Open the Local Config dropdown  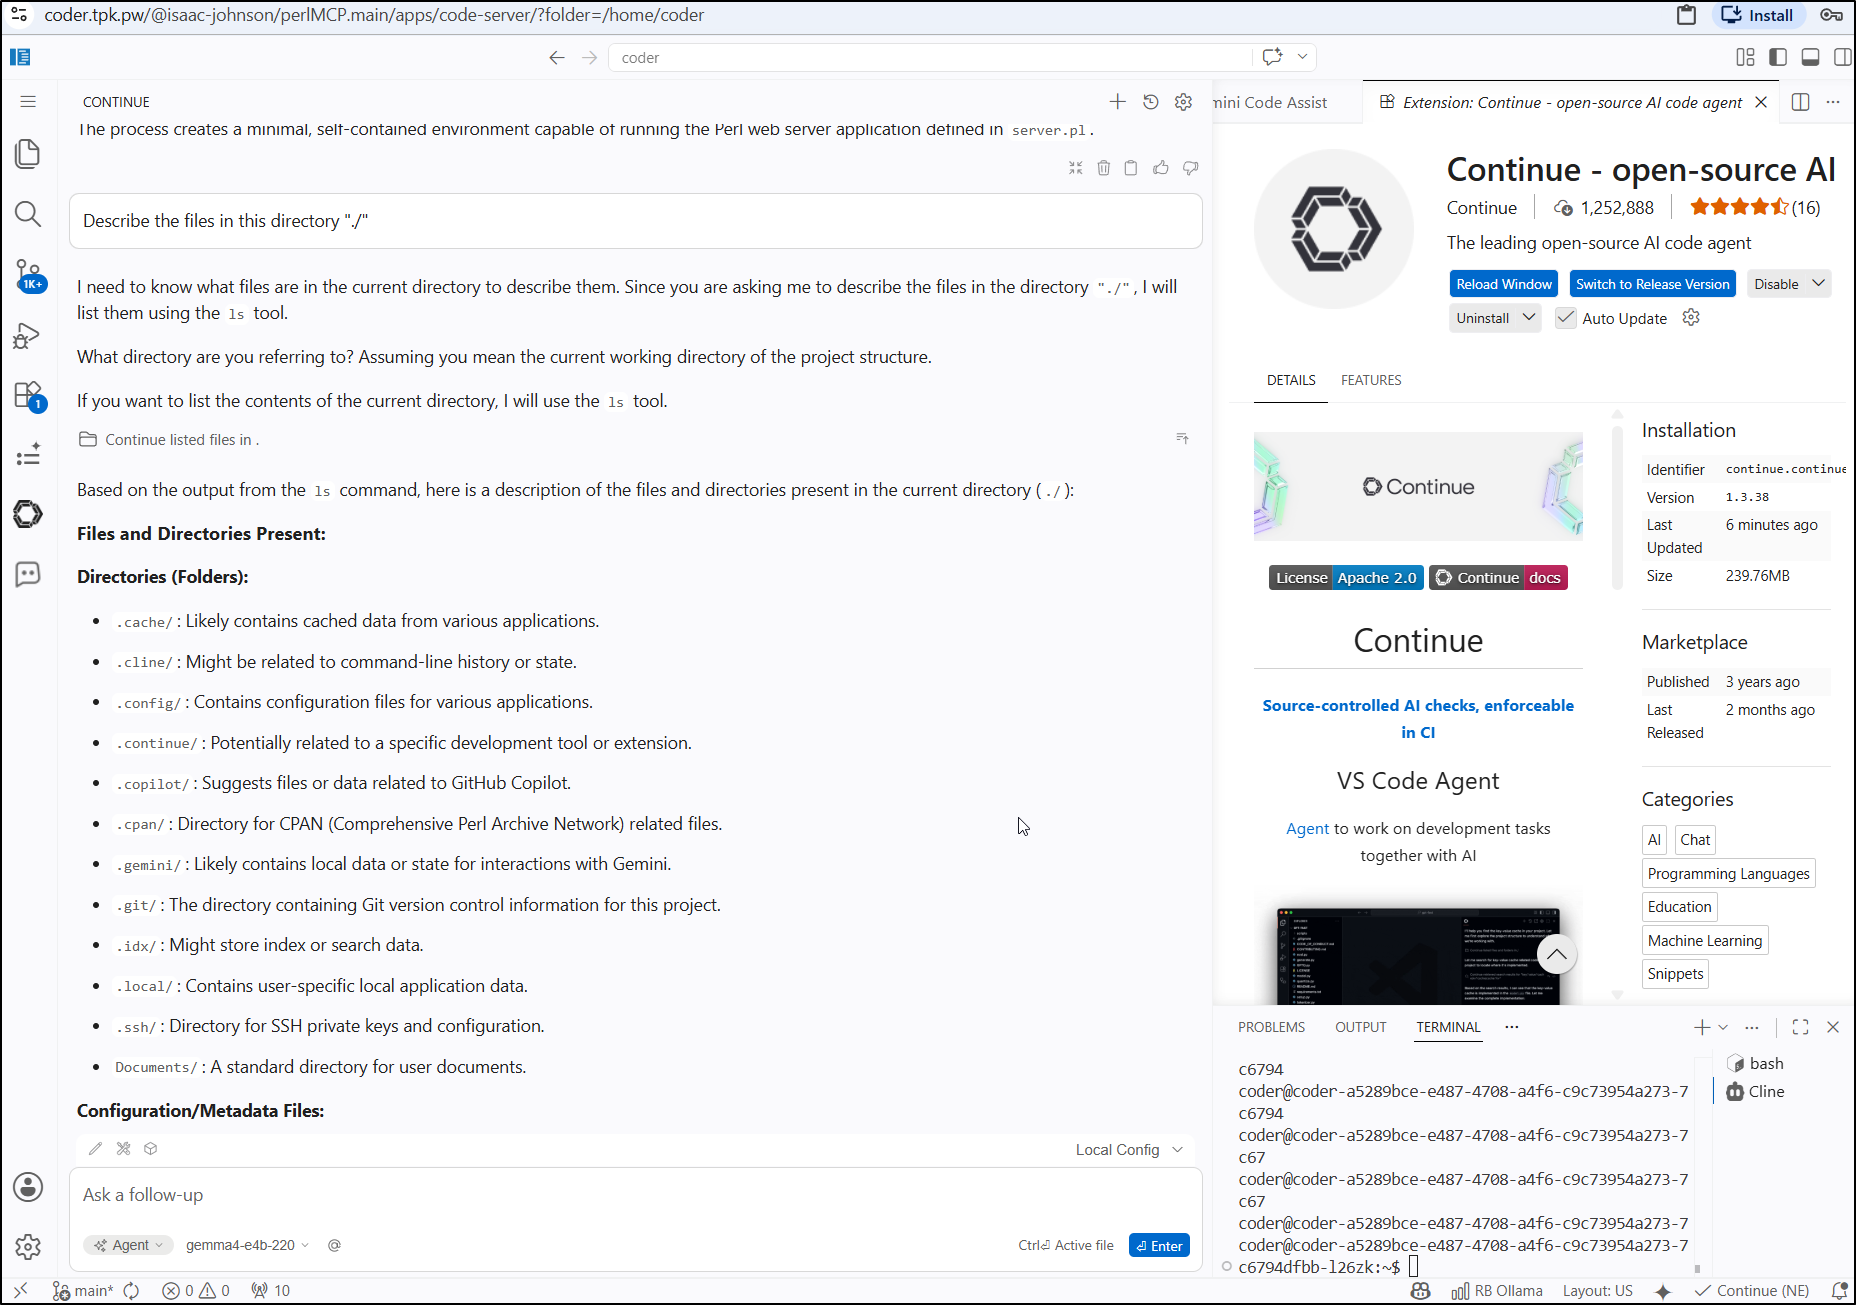[1130, 1150]
